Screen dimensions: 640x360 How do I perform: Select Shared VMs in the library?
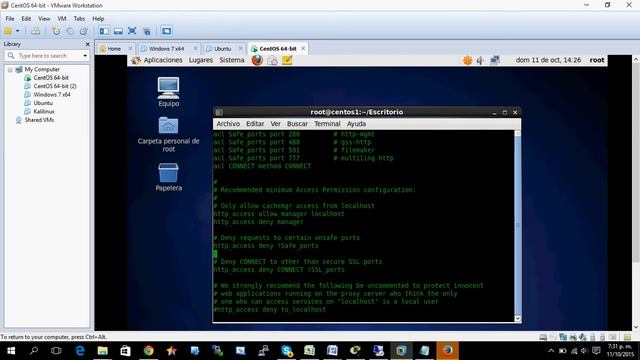tap(39, 120)
